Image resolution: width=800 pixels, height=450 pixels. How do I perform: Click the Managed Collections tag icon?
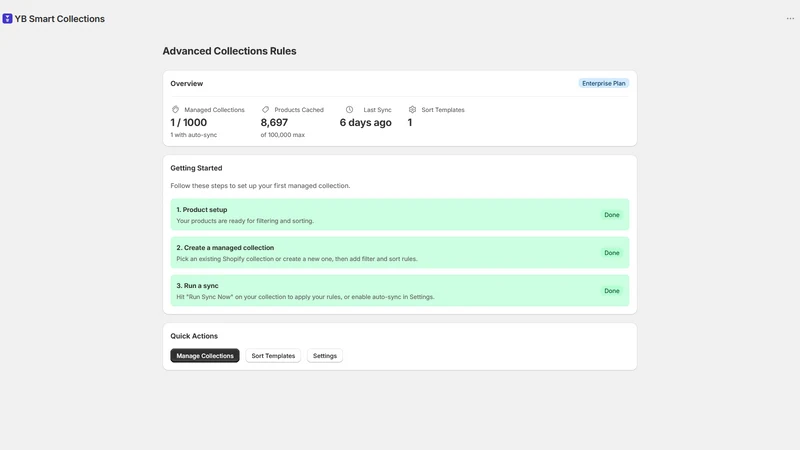[176, 110]
